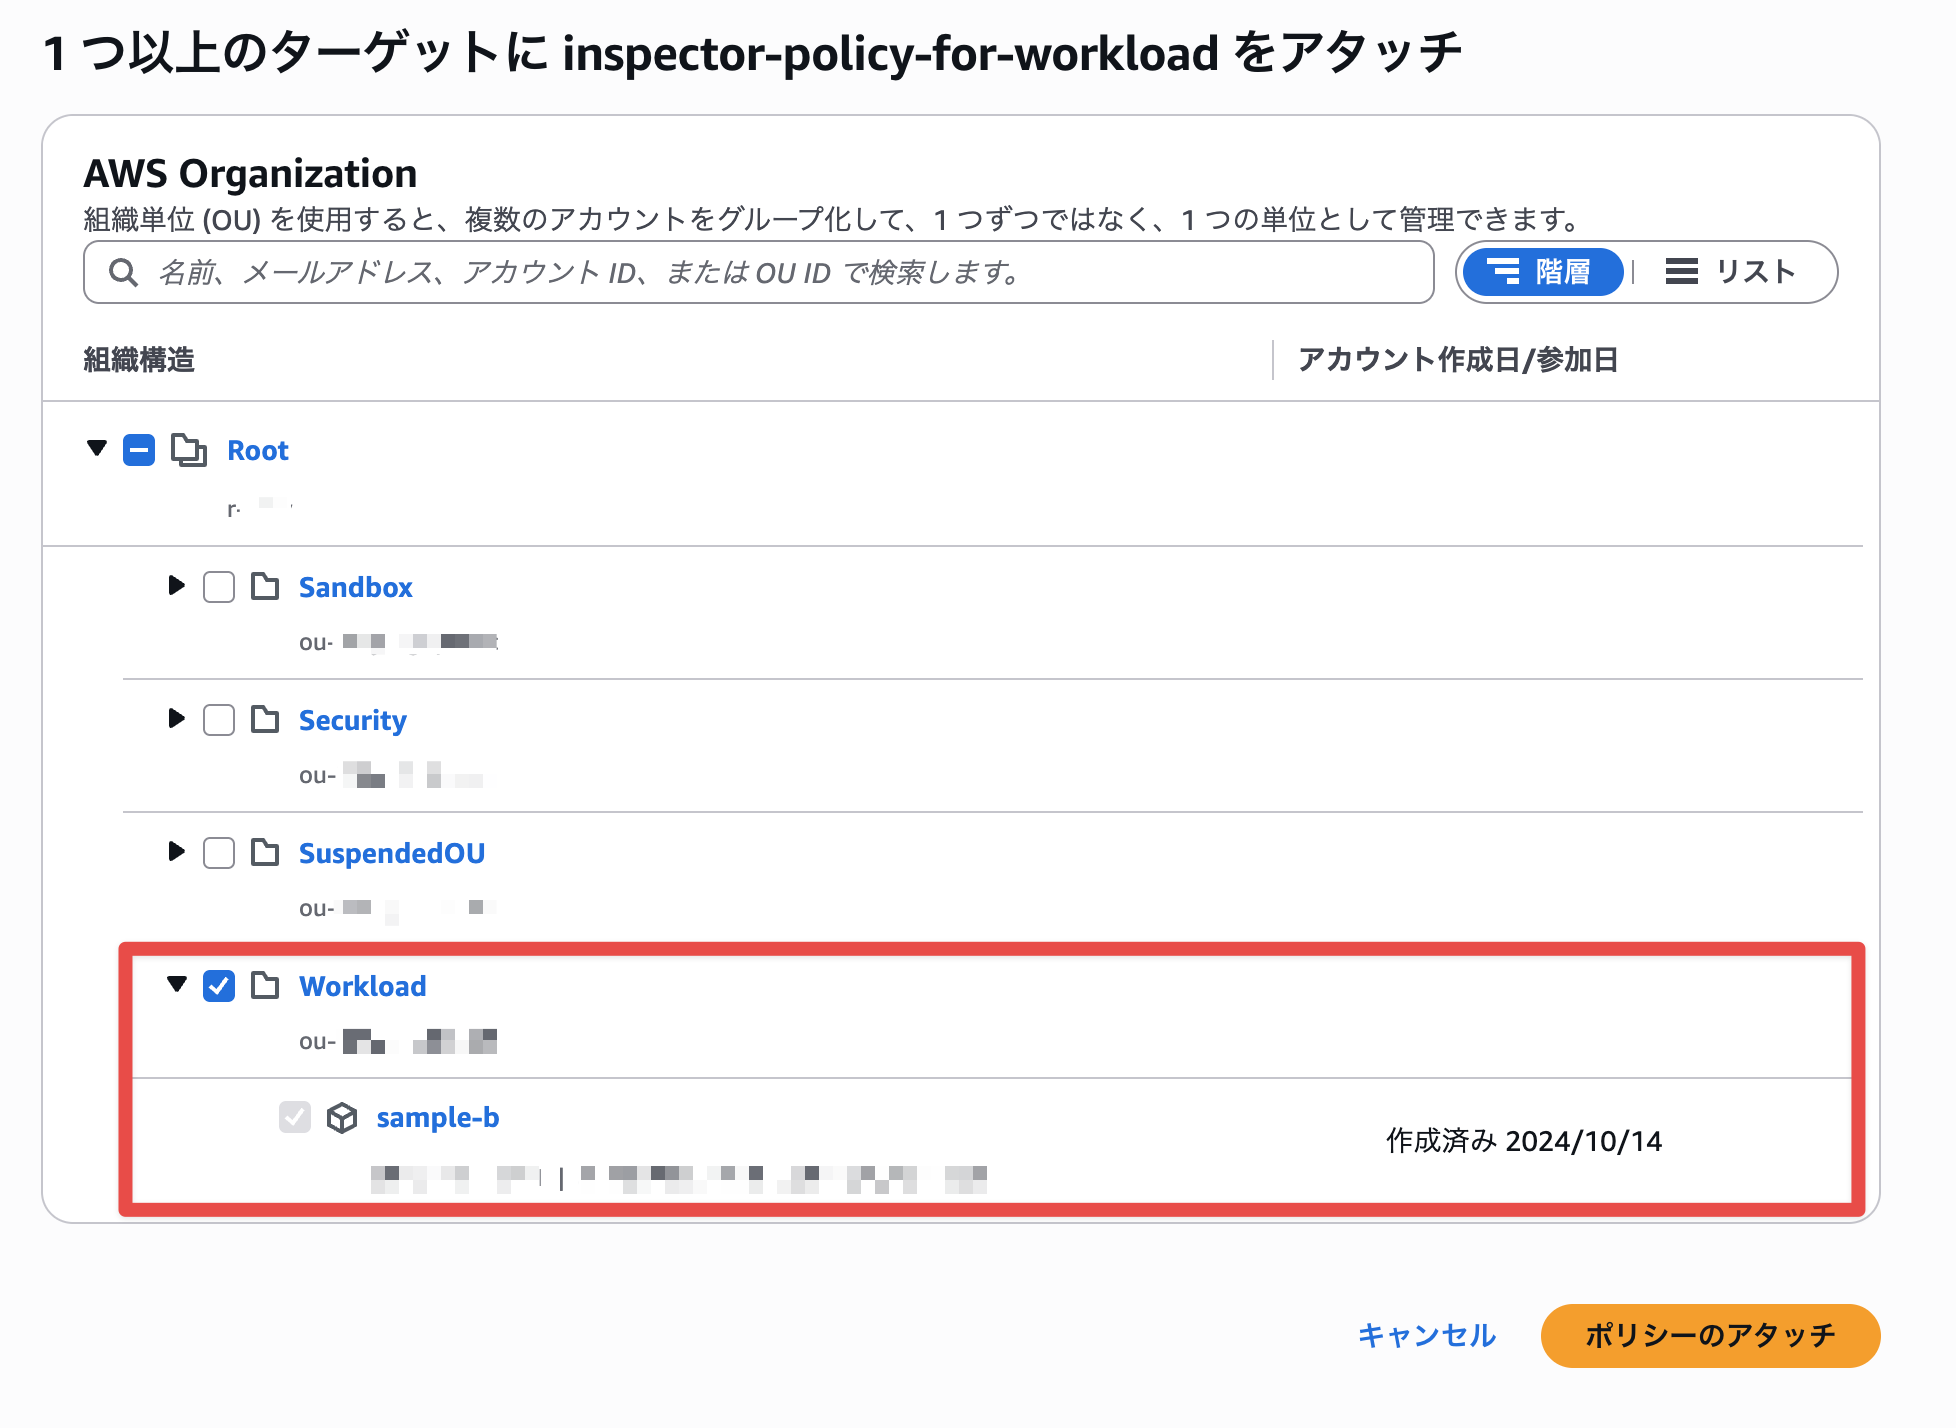Viewport: 1956px width, 1428px height.
Task: Switch to the リスト view tab
Action: tap(1730, 271)
